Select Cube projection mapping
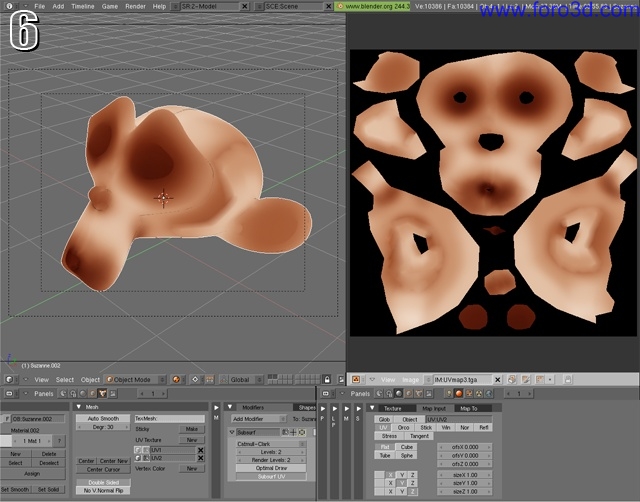The width and height of the screenshot is (640, 502). 407,447
